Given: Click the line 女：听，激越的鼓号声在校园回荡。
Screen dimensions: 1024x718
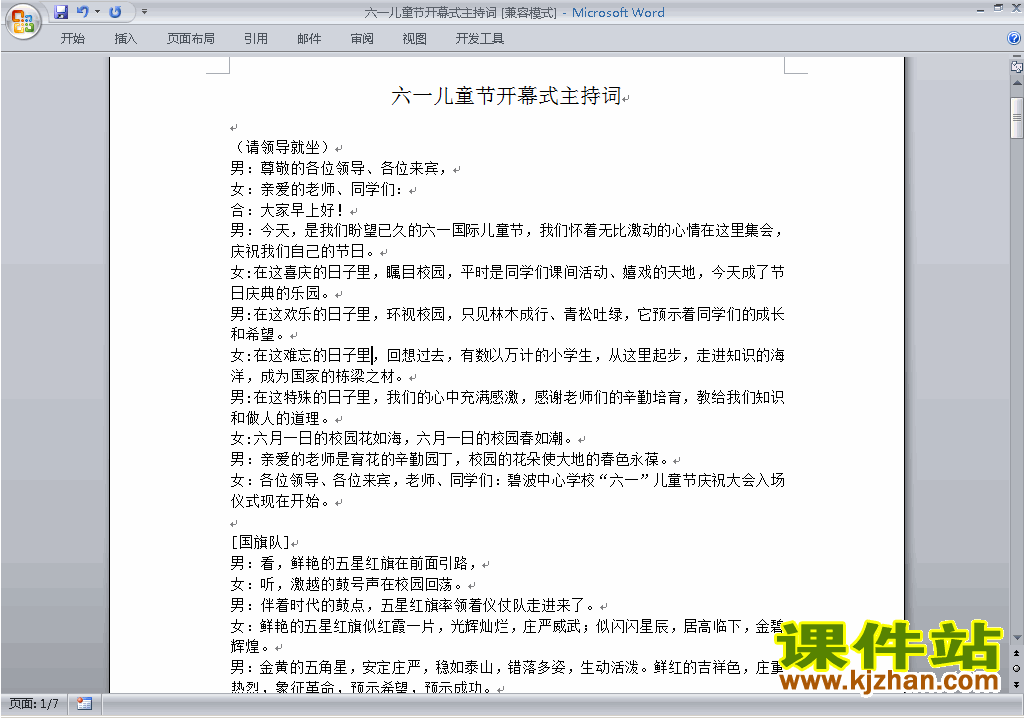Looking at the screenshot, I should (x=347, y=584).
